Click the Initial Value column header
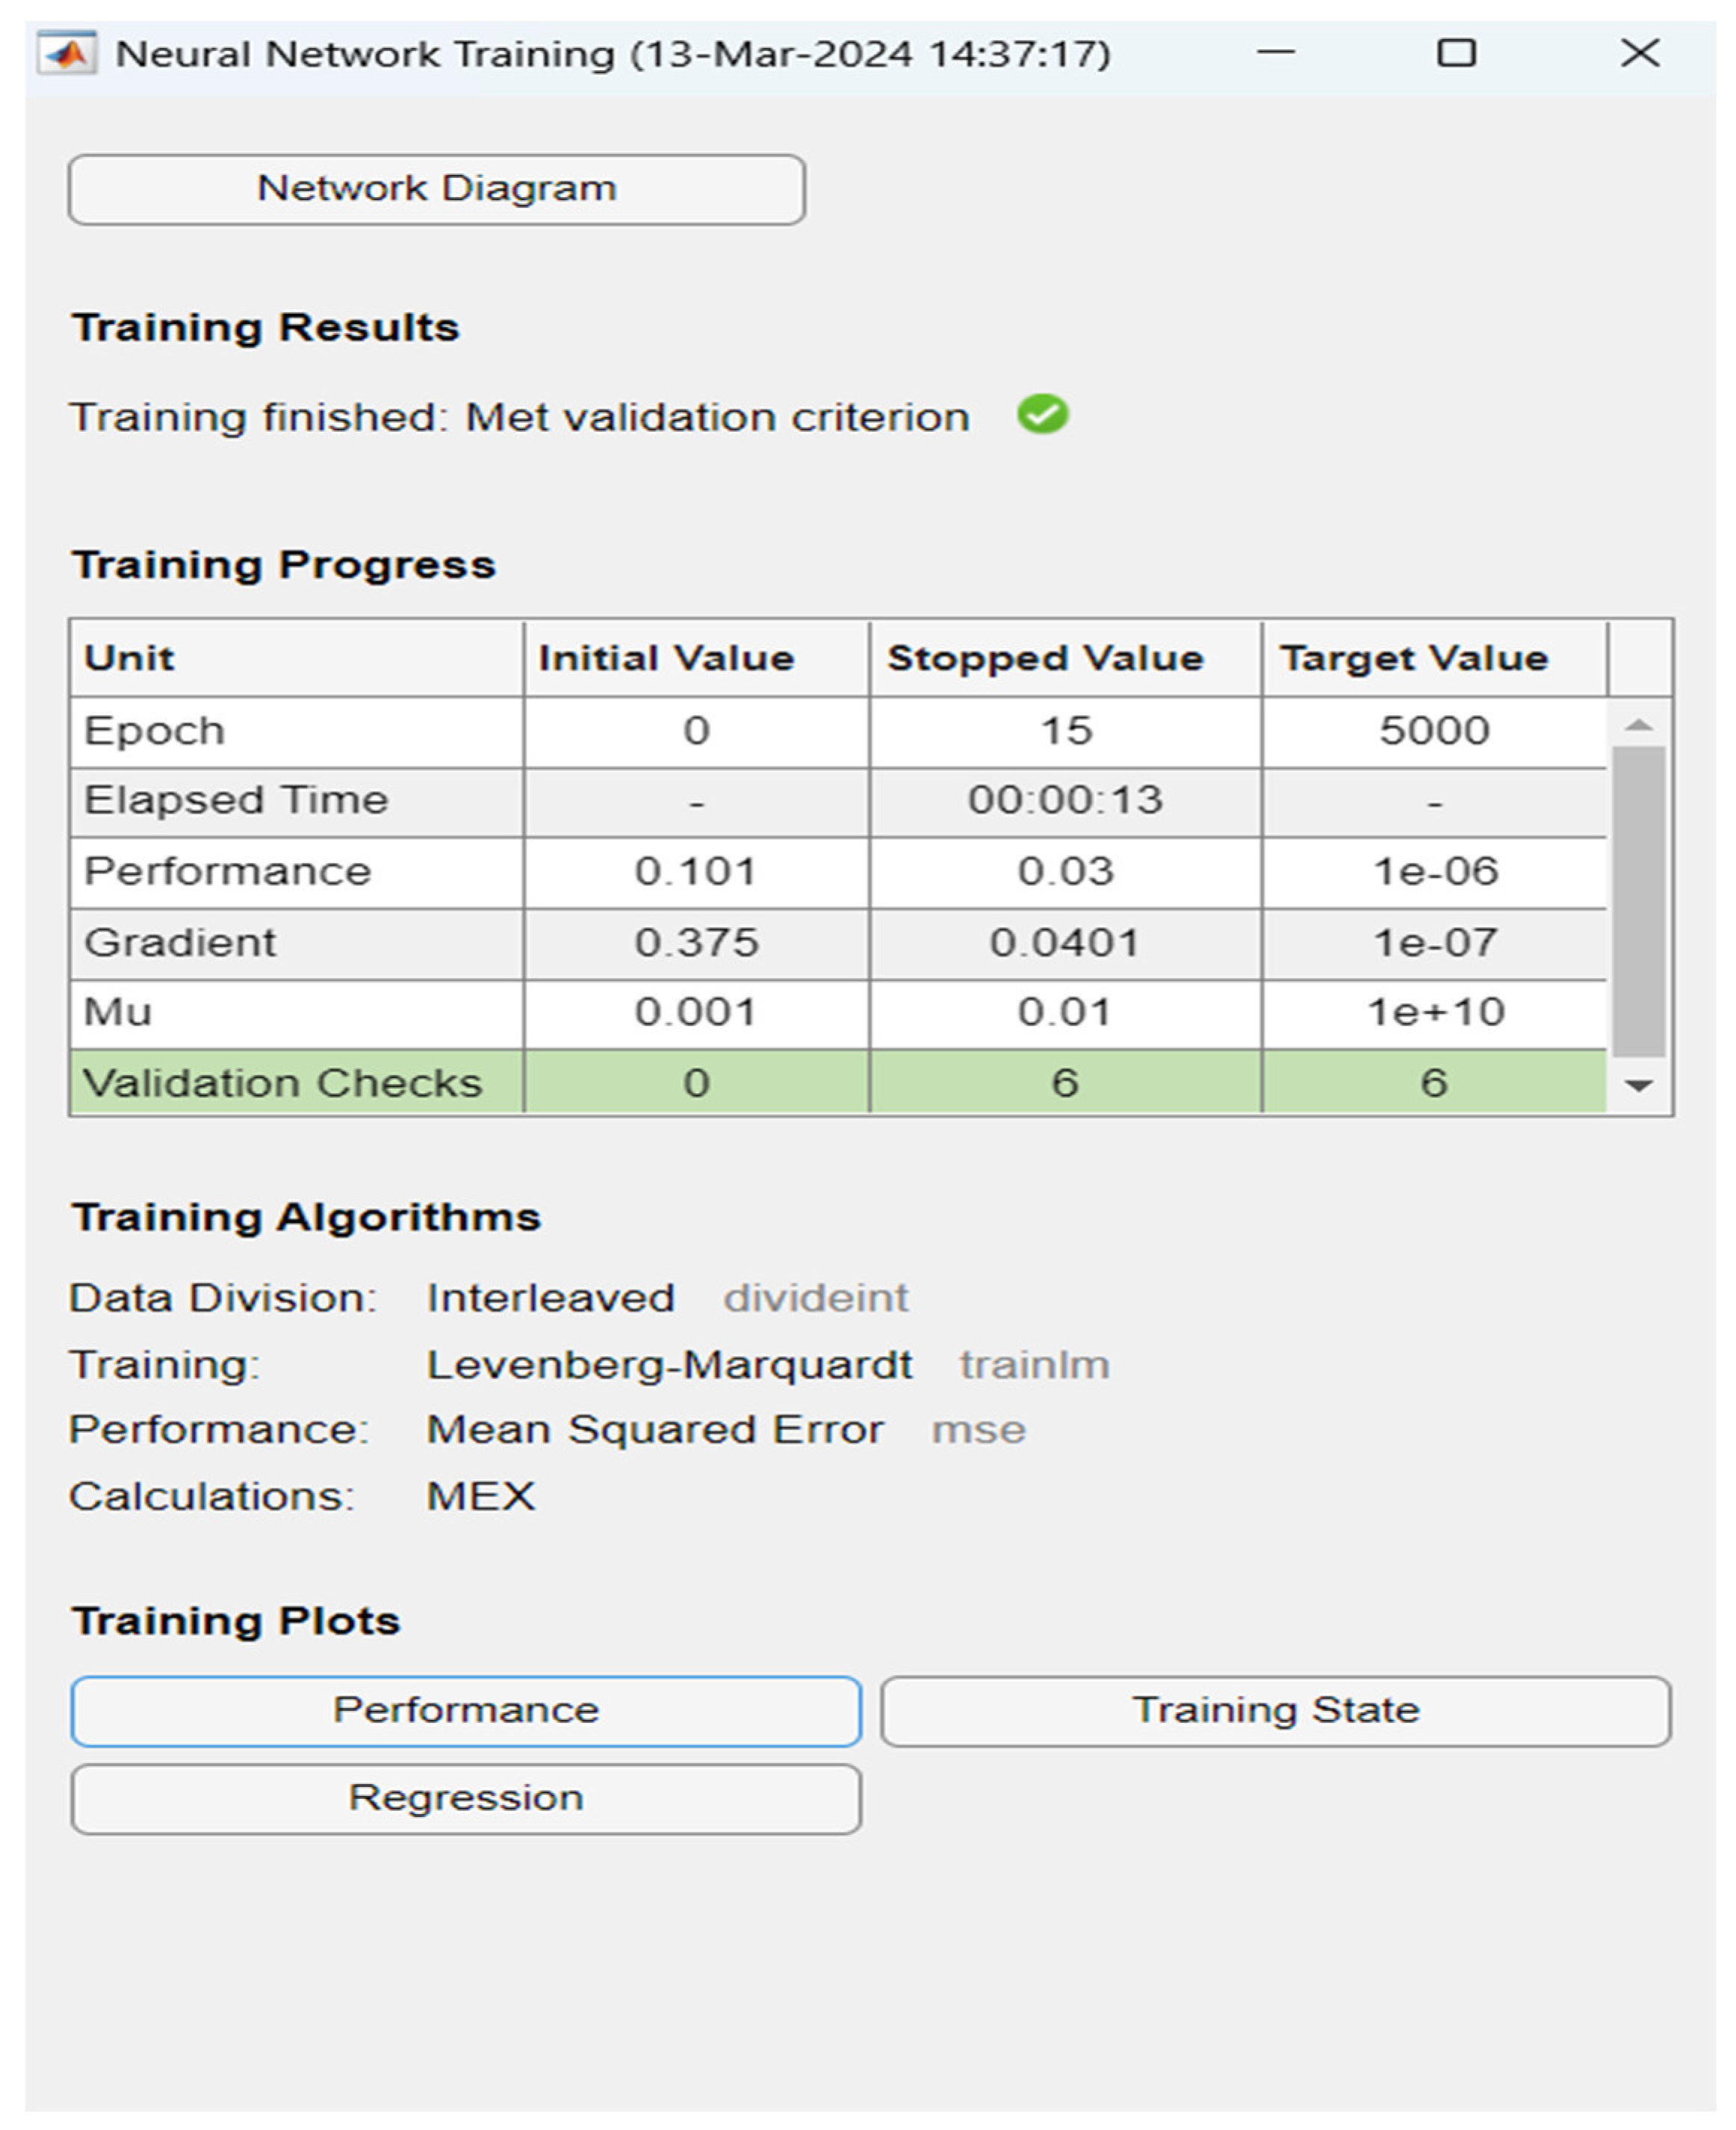Image resolution: width=1736 pixels, height=2130 pixels. click(666, 659)
